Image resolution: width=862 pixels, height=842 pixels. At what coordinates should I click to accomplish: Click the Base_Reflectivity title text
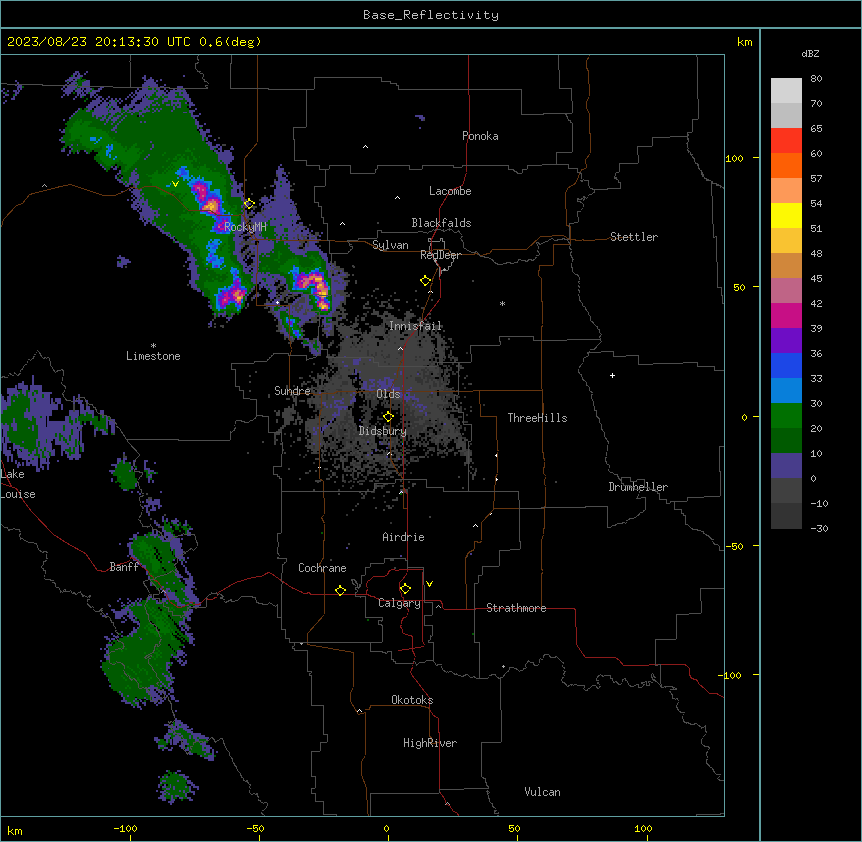(431, 15)
